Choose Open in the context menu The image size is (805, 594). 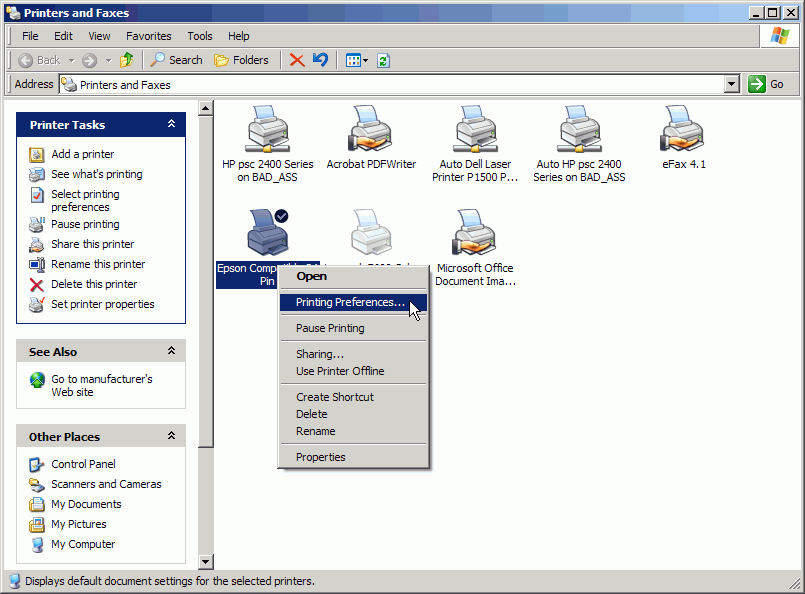[353, 276]
